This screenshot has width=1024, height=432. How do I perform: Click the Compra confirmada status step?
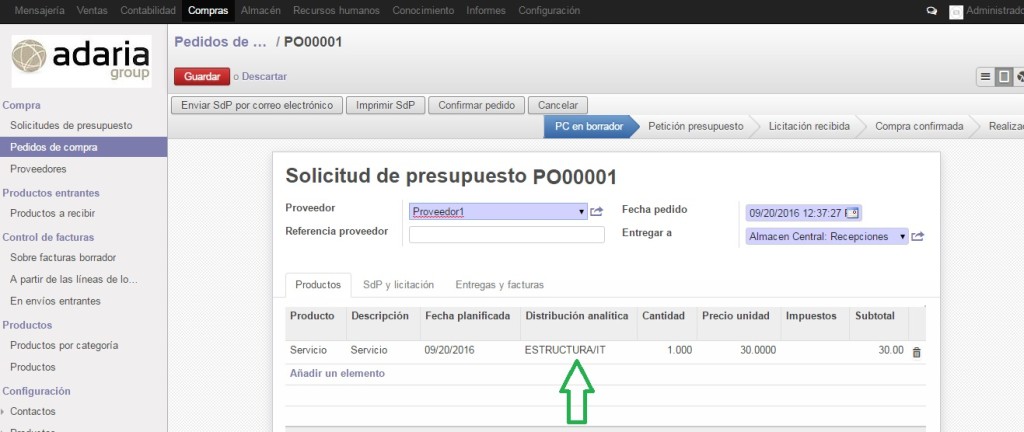[x=919, y=127]
